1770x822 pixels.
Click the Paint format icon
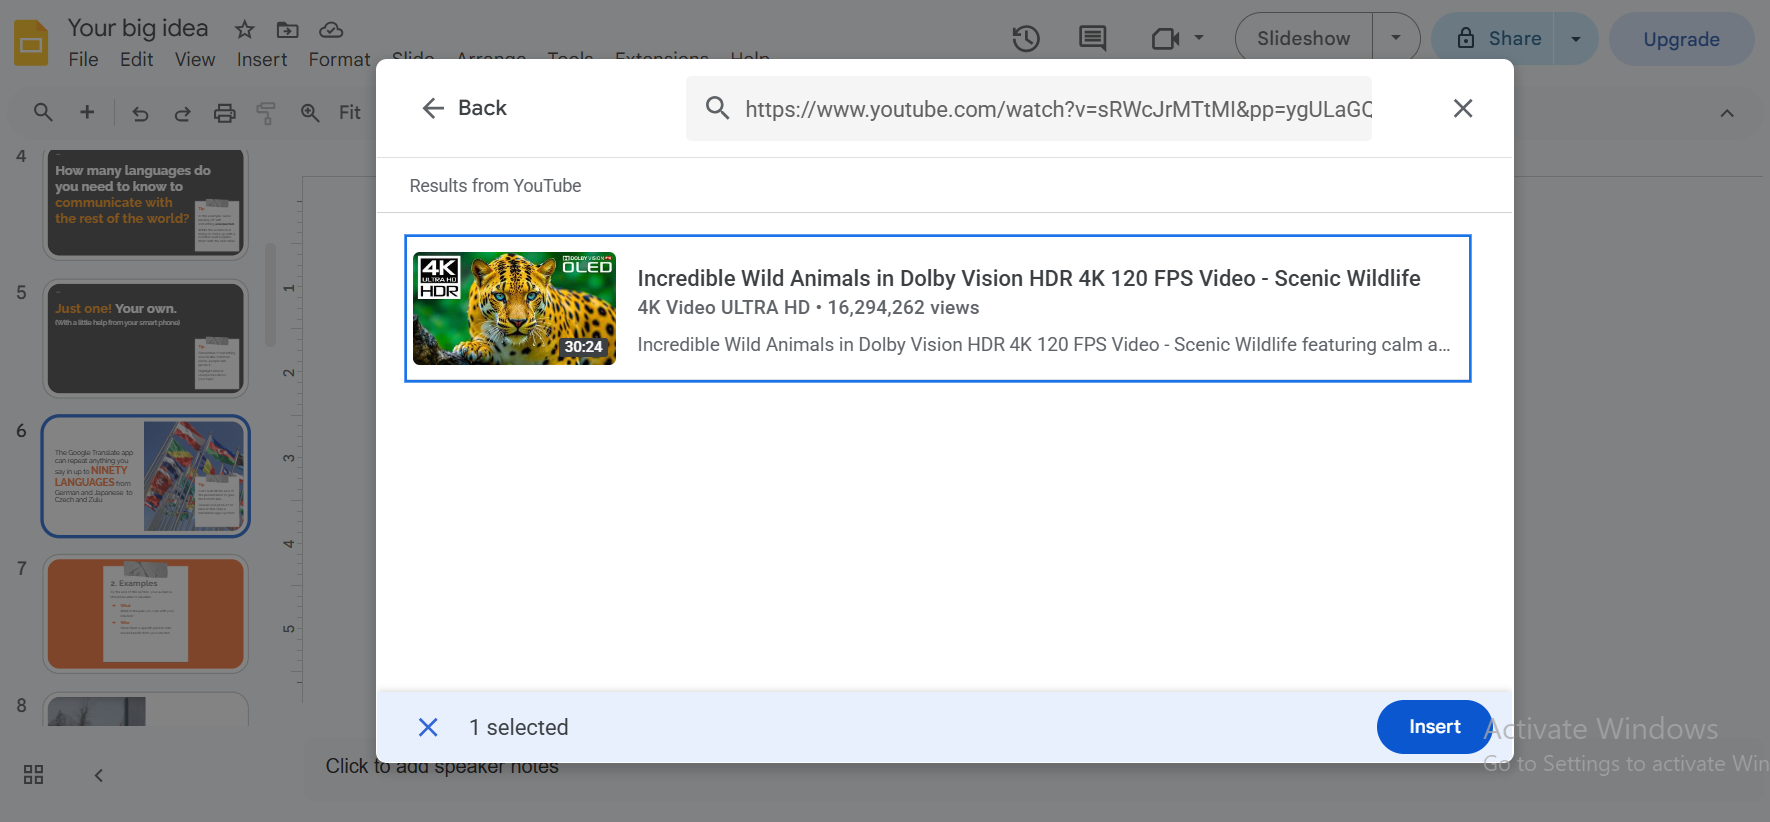266,113
